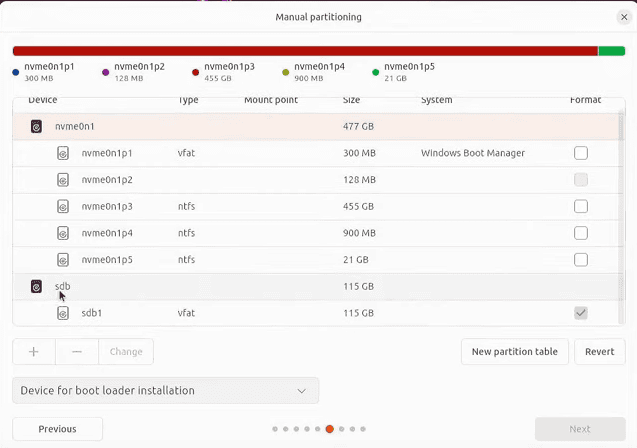Viewport: 637px width, 448px height.
Task: Click the New partition table button
Action: (515, 352)
